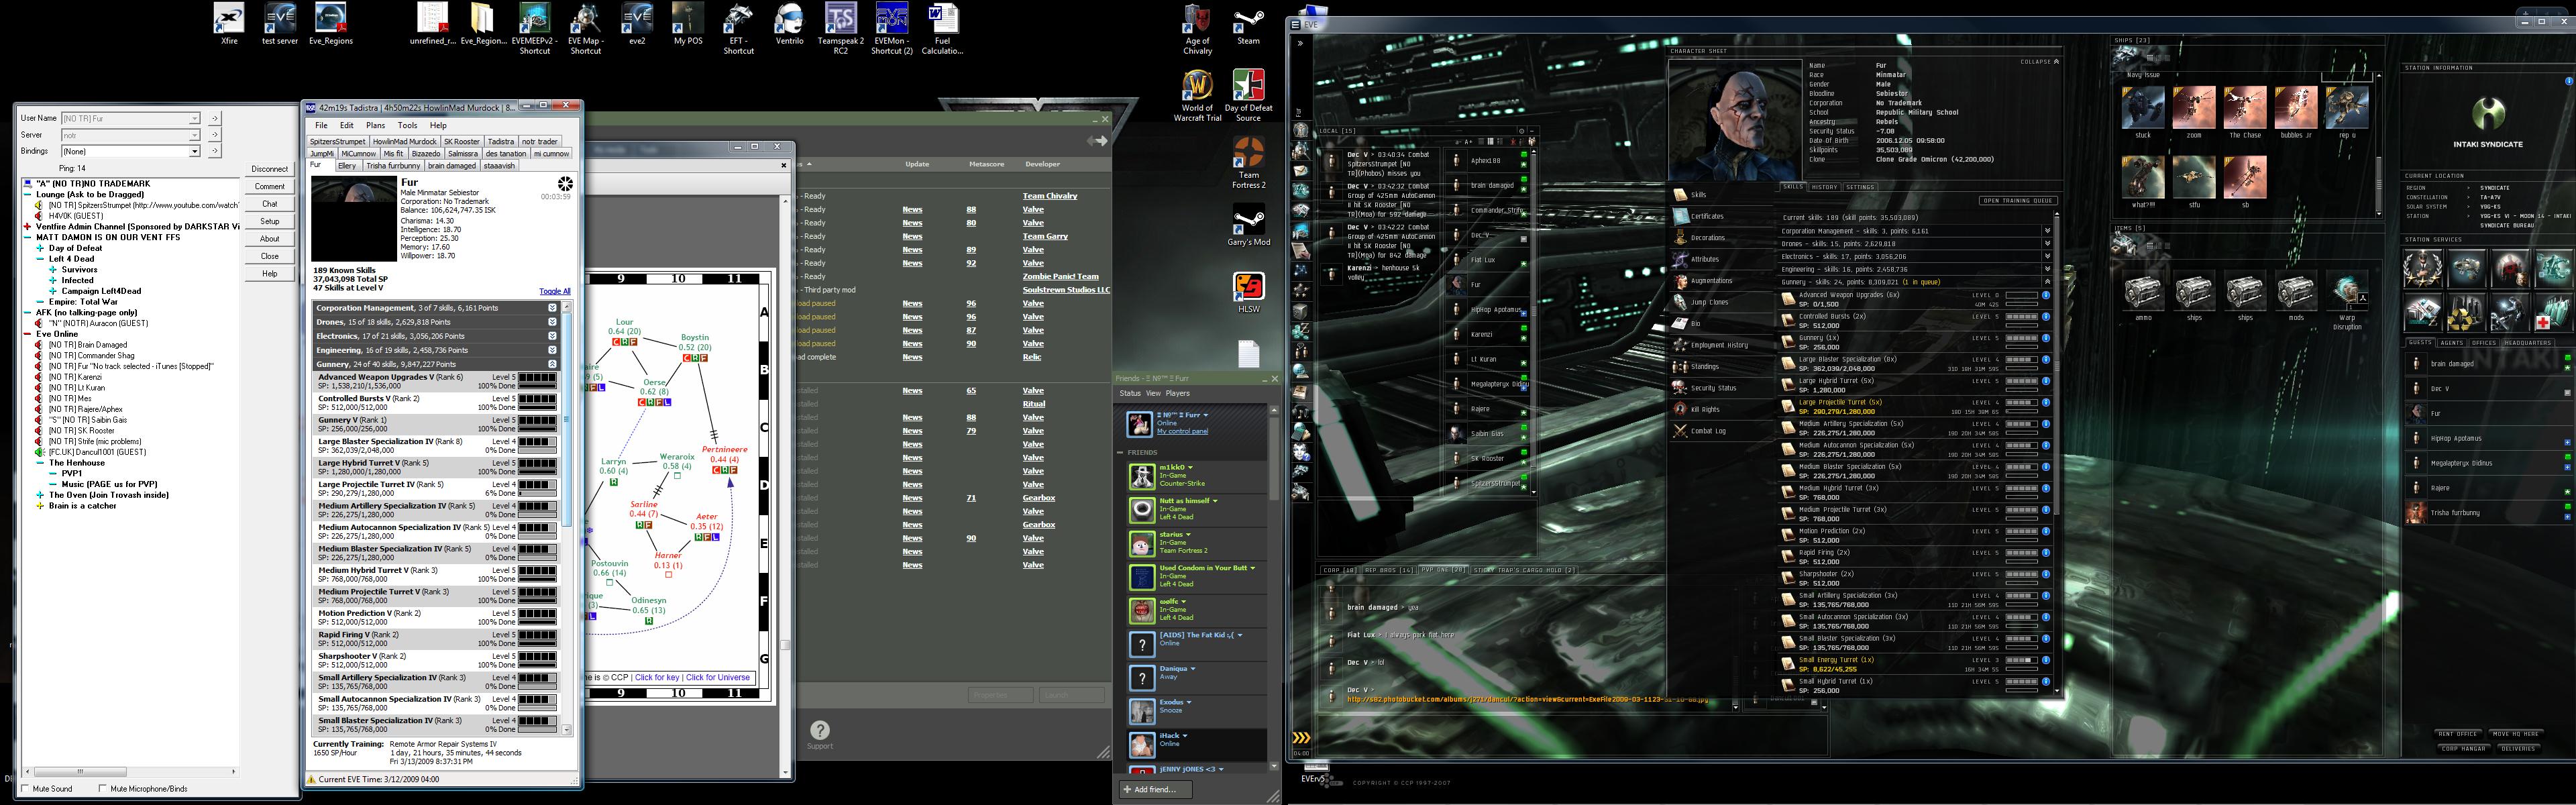Expand the Drones skill group in EVEMon
The height and width of the screenshot is (805, 2576).
click(x=552, y=322)
